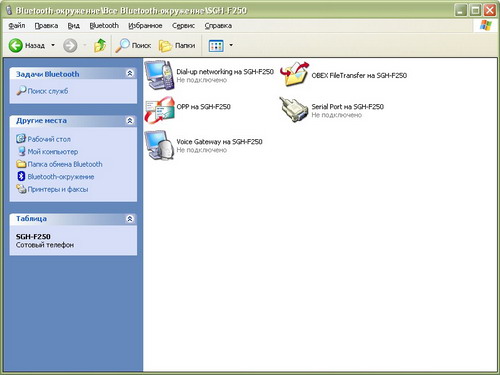Click the Serial Port на SGH-F250 label
The image size is (500, 375).
pos(347,107)
